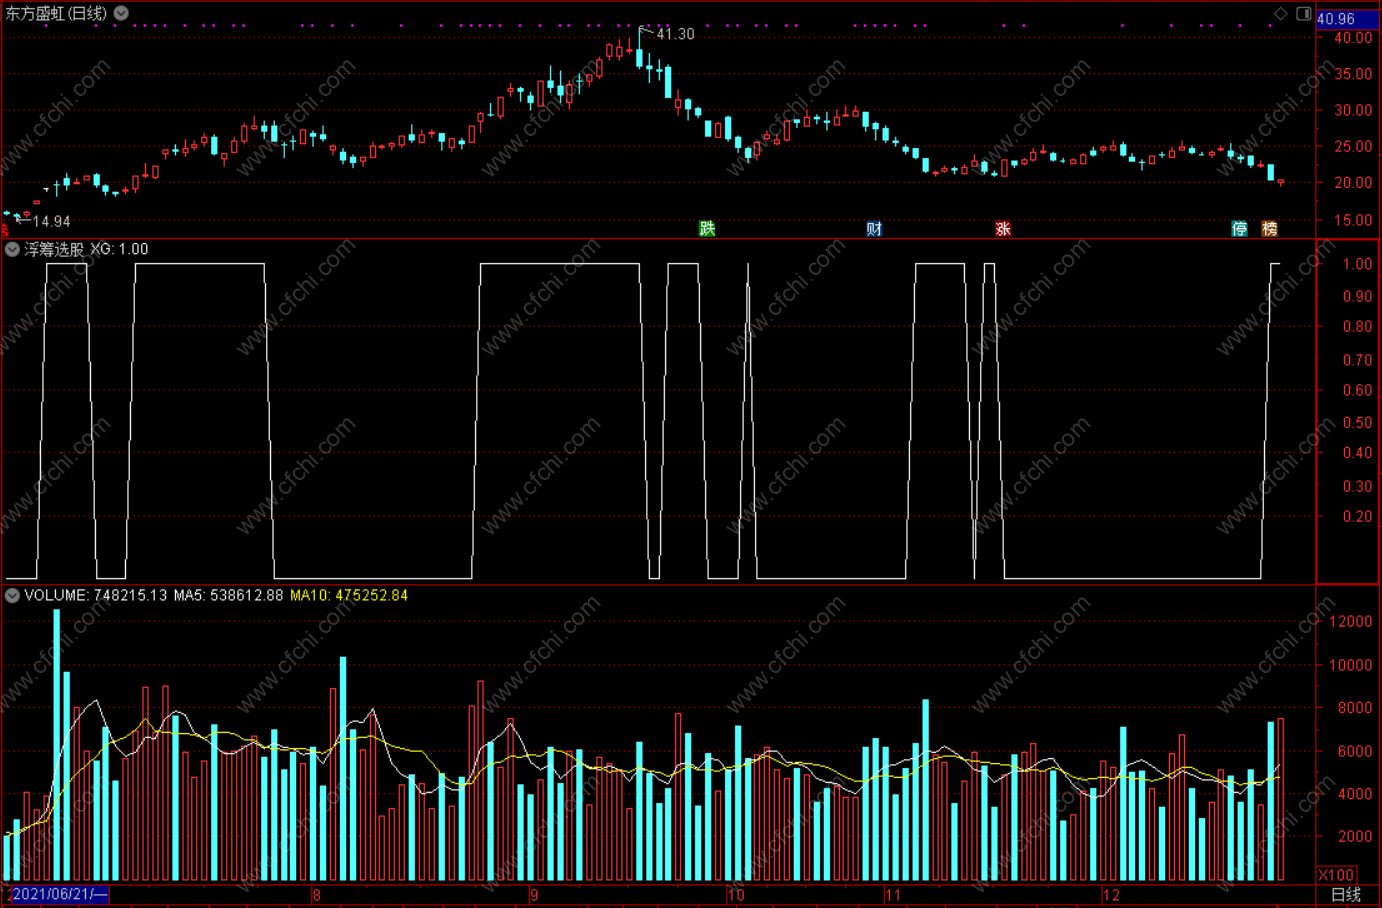This screenshot has height=908, width=1382.
Task: Click the 东方盛虹 (日线) chart title
Action: pyautogui.click(x=56, y=13)
